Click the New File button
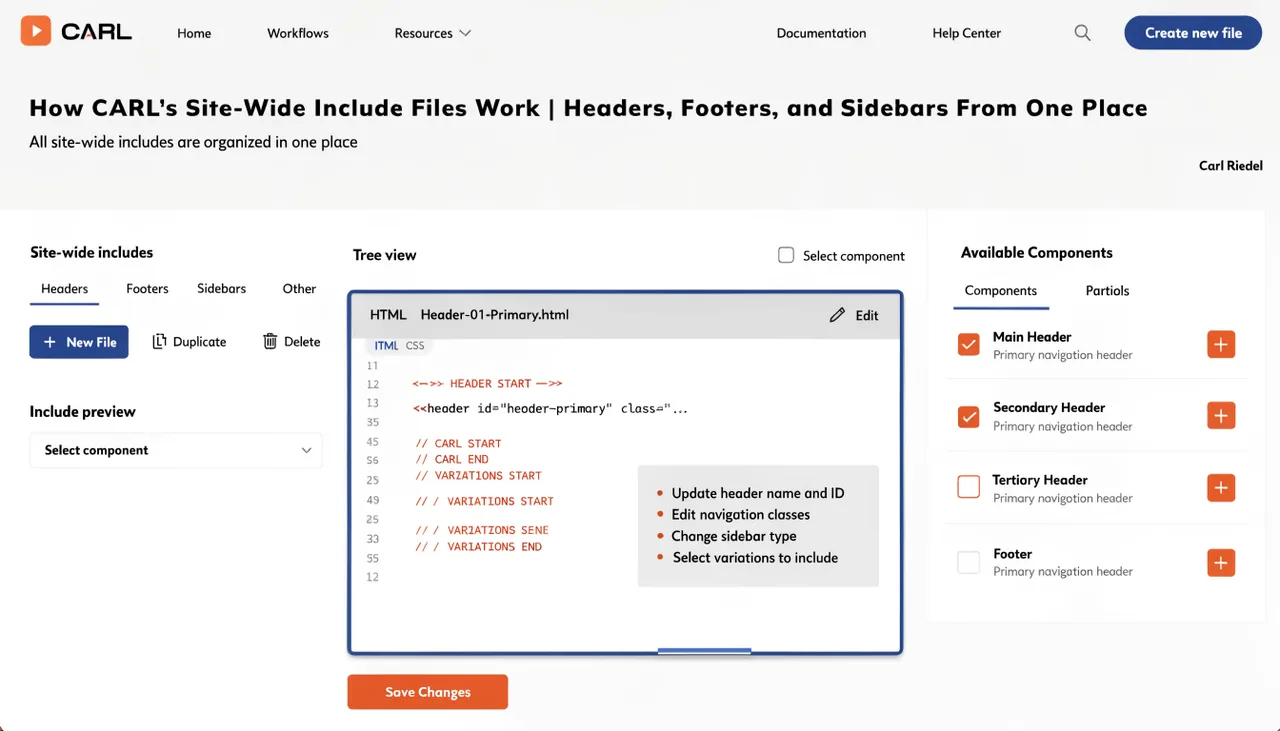 (79, 342)
